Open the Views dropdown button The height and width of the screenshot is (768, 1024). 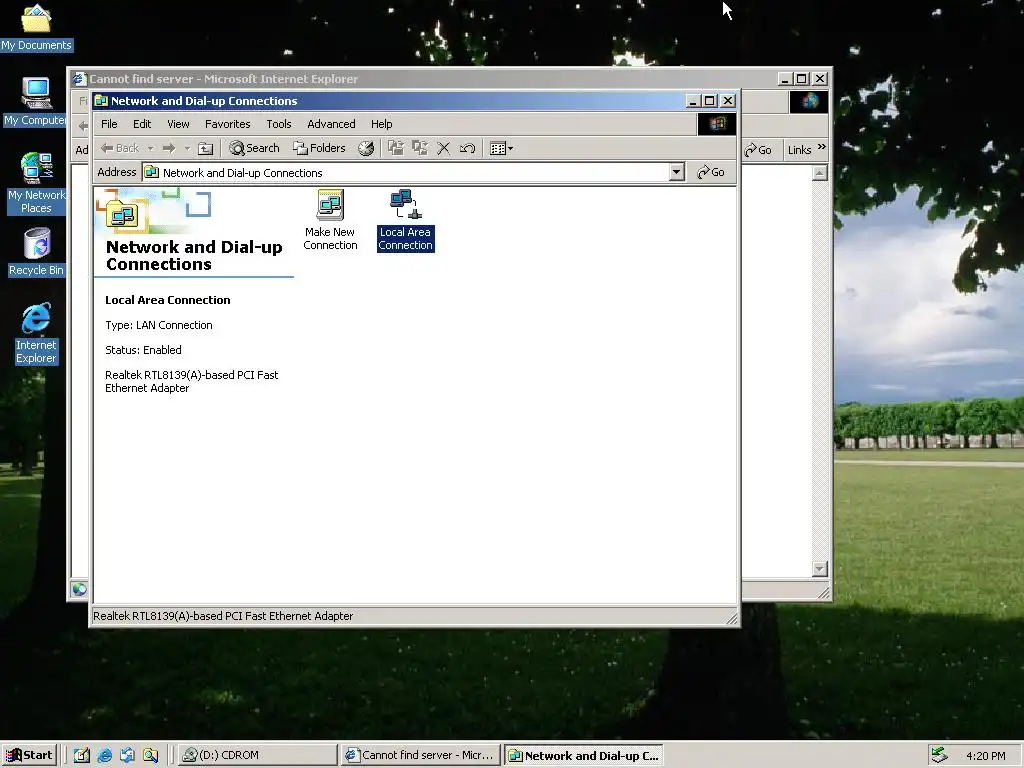[x=501, y=148]
